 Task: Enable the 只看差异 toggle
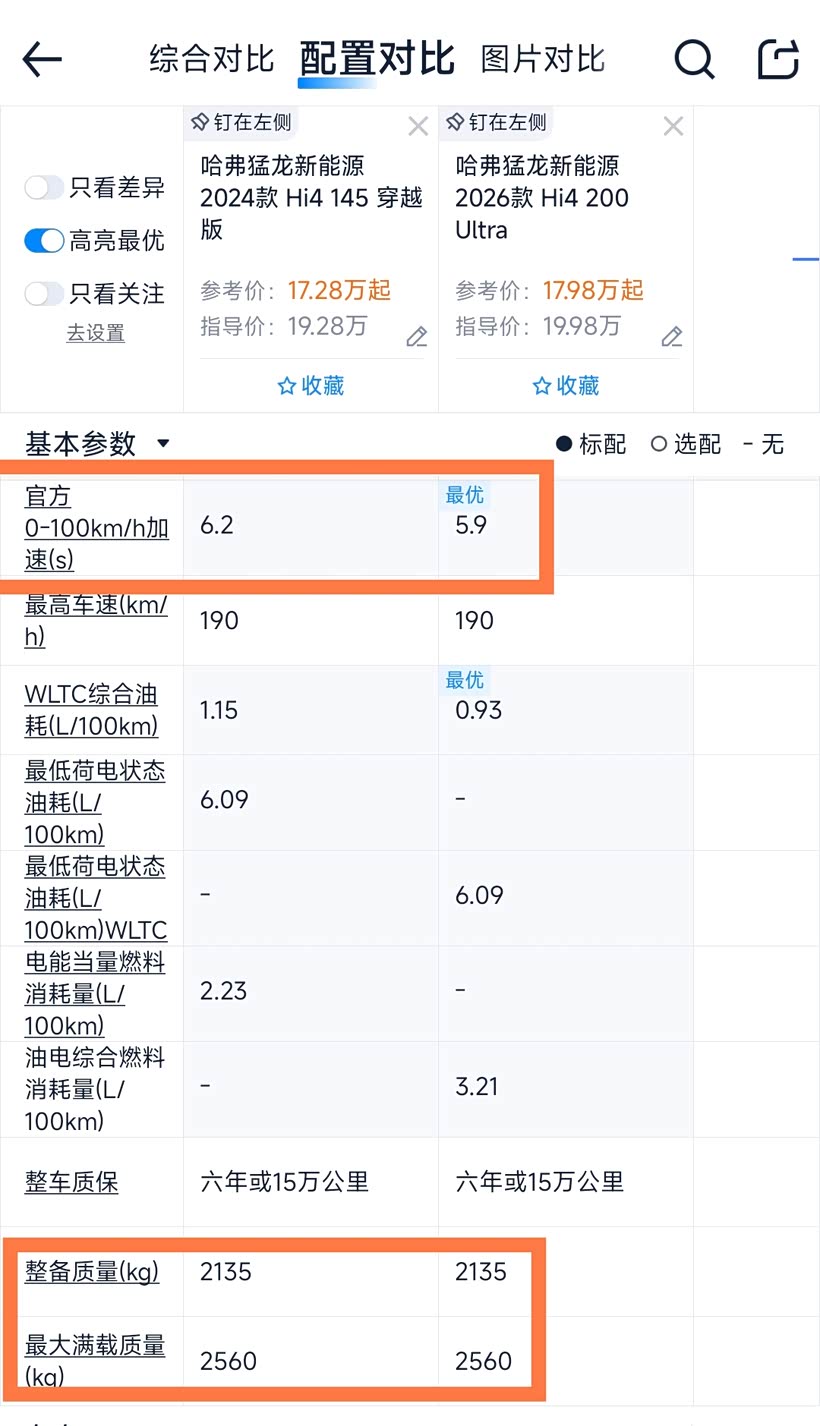click(x=44, y=188)
